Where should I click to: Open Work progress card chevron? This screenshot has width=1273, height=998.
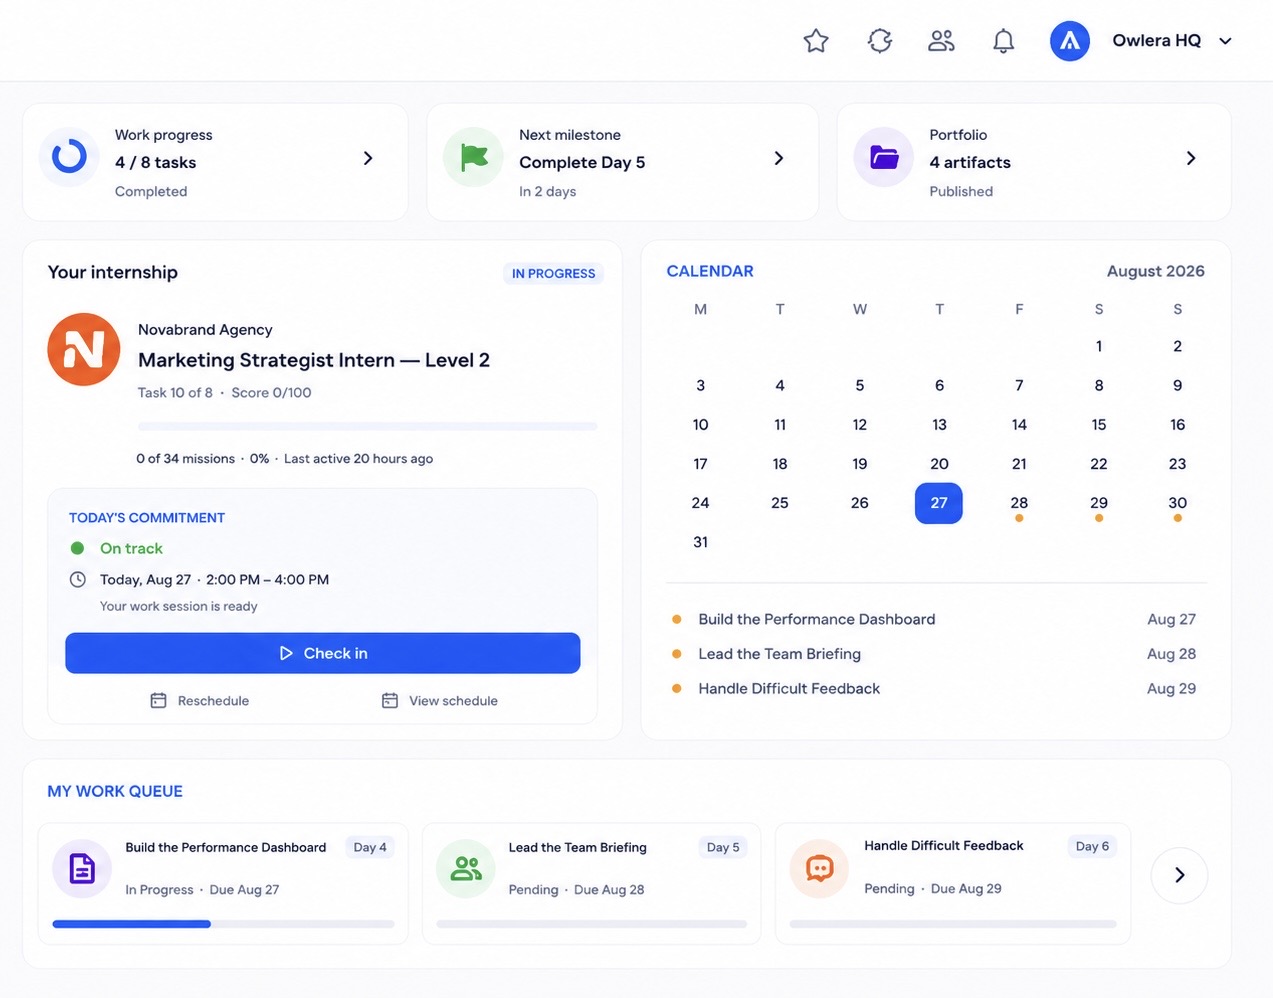pyautogui.click(x=368, y=158)
